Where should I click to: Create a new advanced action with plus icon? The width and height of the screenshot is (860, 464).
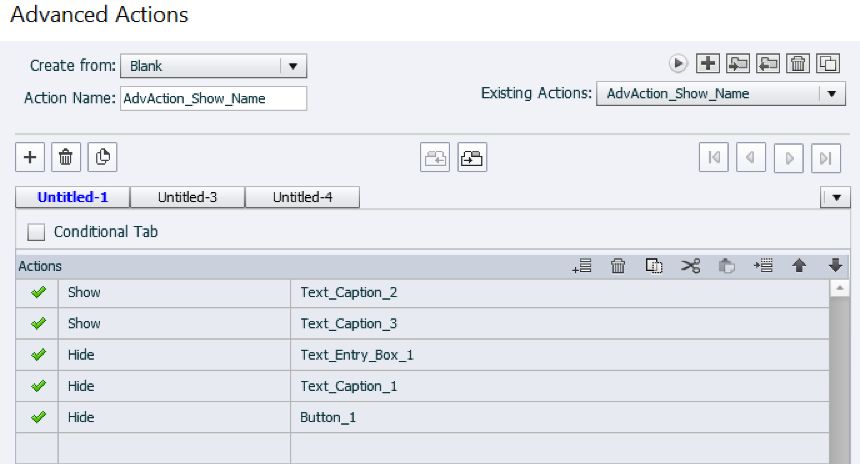[708, 63]
